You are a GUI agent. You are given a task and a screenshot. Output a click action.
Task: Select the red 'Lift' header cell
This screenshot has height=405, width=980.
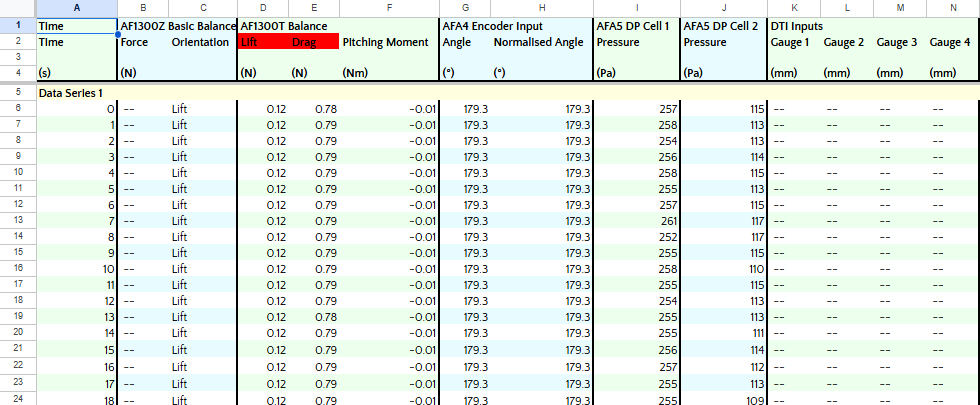point(263,42)
